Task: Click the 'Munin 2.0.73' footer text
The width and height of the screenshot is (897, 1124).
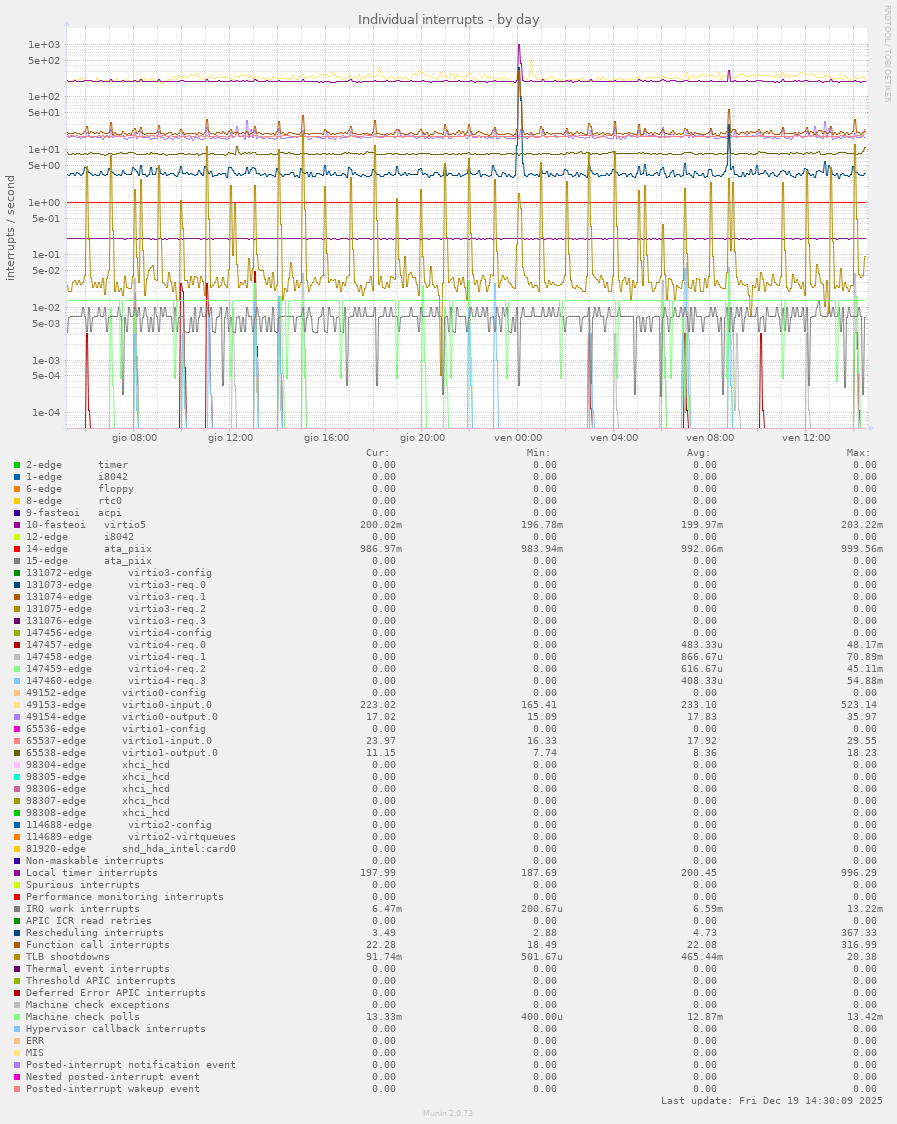Action: (448, 1113)
